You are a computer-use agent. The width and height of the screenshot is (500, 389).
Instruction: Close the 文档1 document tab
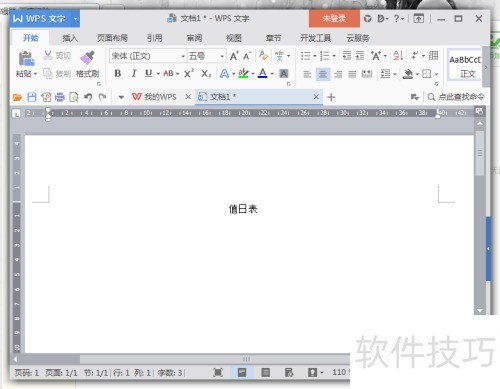pyautogui.click(x=316, y=97)
